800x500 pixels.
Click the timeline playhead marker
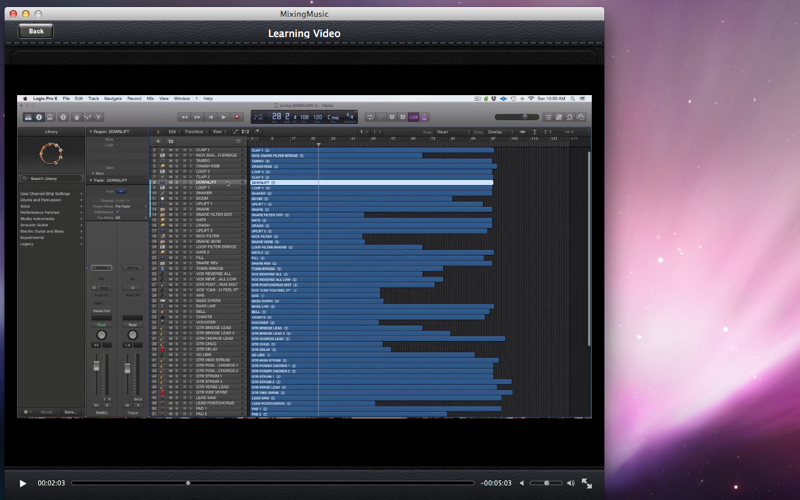coord(318,145)
